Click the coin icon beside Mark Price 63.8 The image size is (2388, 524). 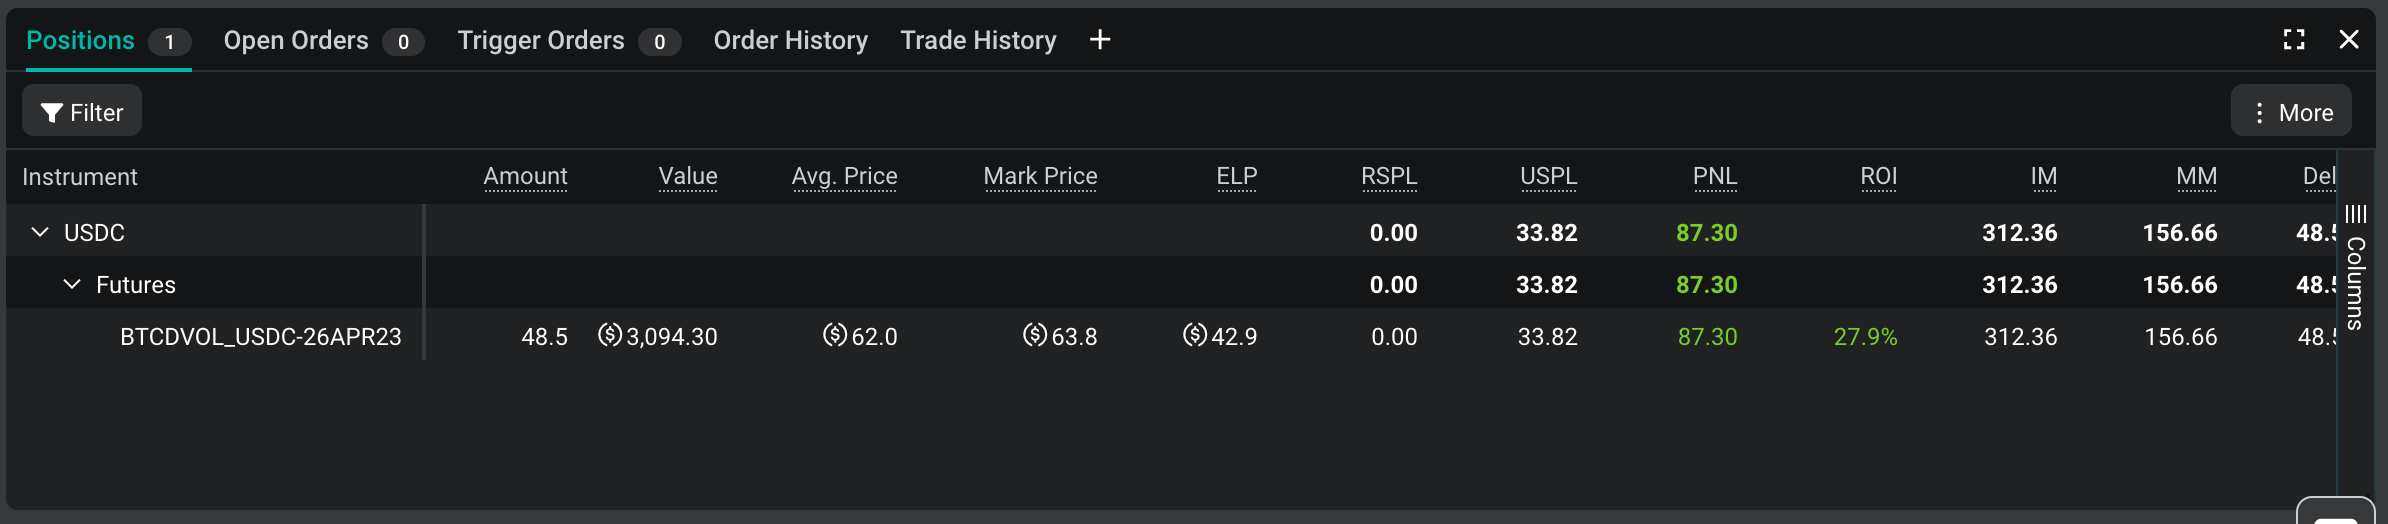1035,335
